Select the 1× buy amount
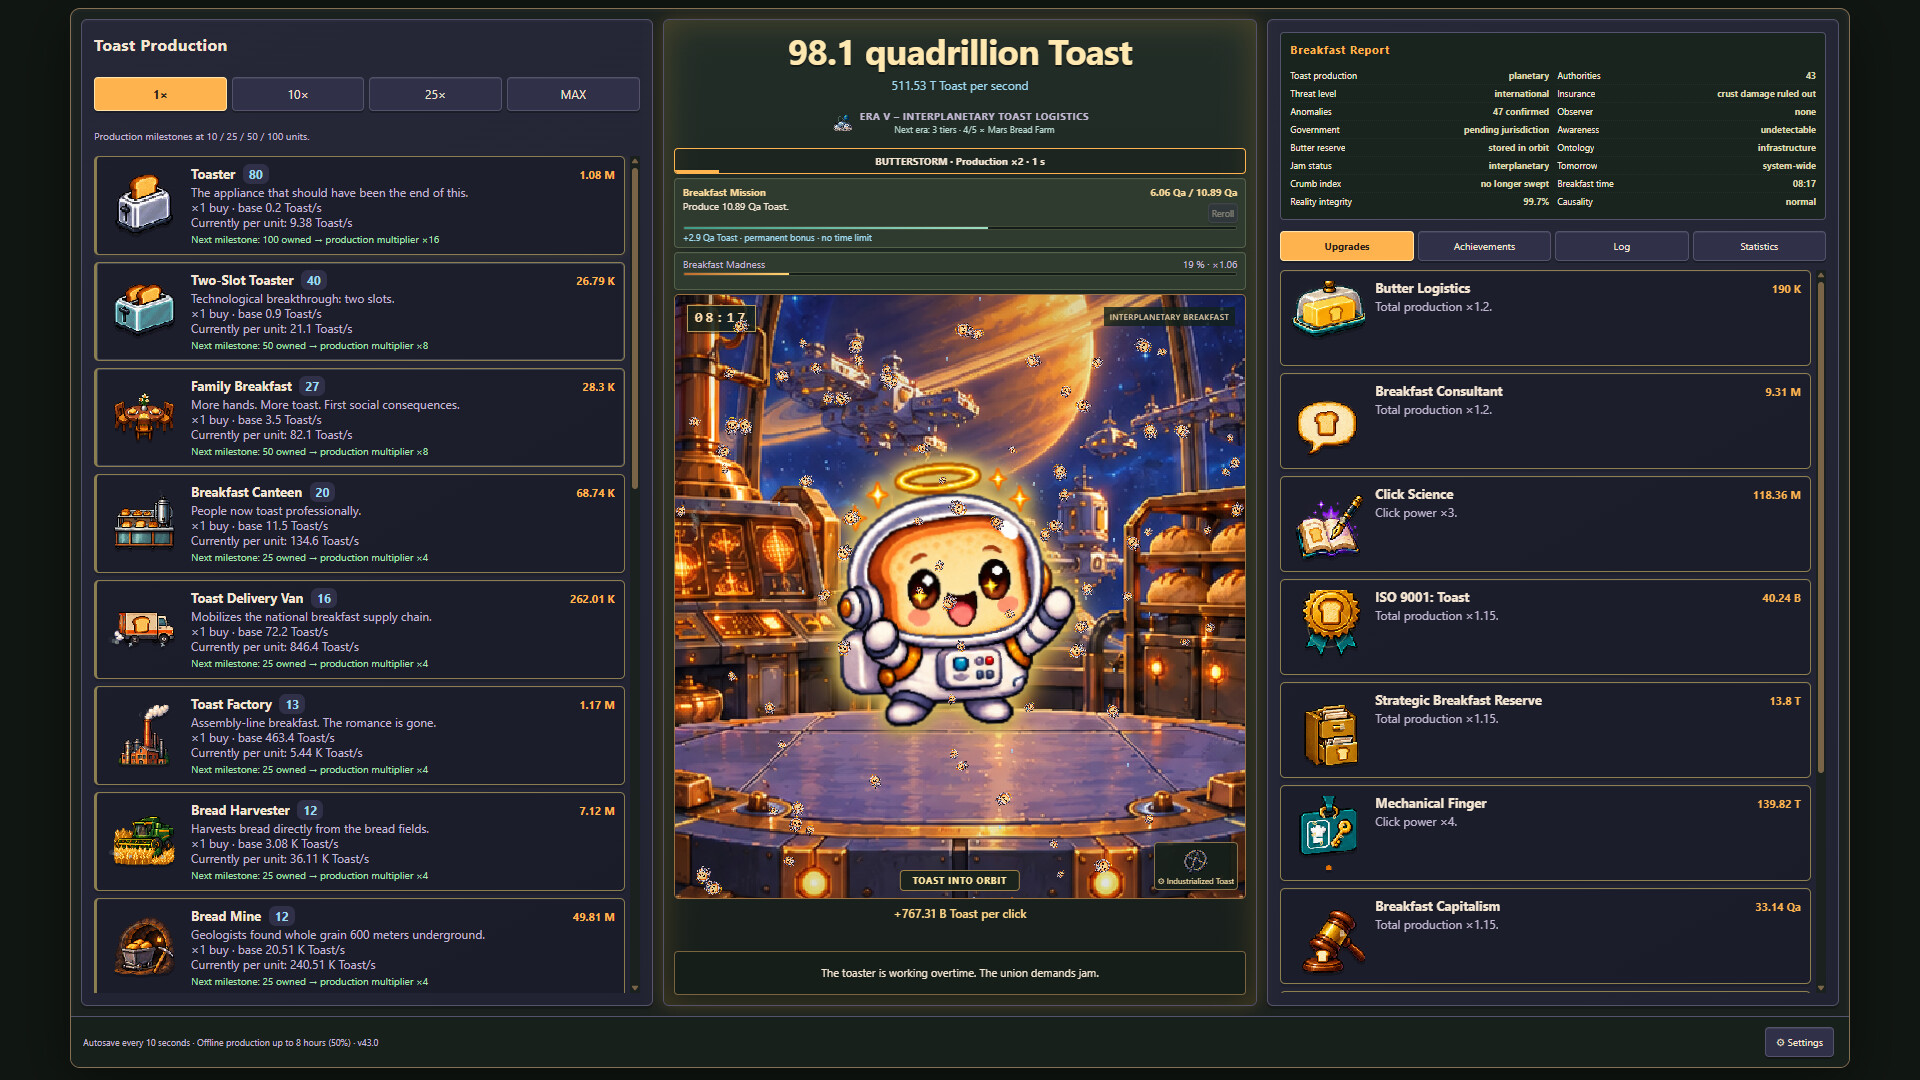 (x=160, y=94)
